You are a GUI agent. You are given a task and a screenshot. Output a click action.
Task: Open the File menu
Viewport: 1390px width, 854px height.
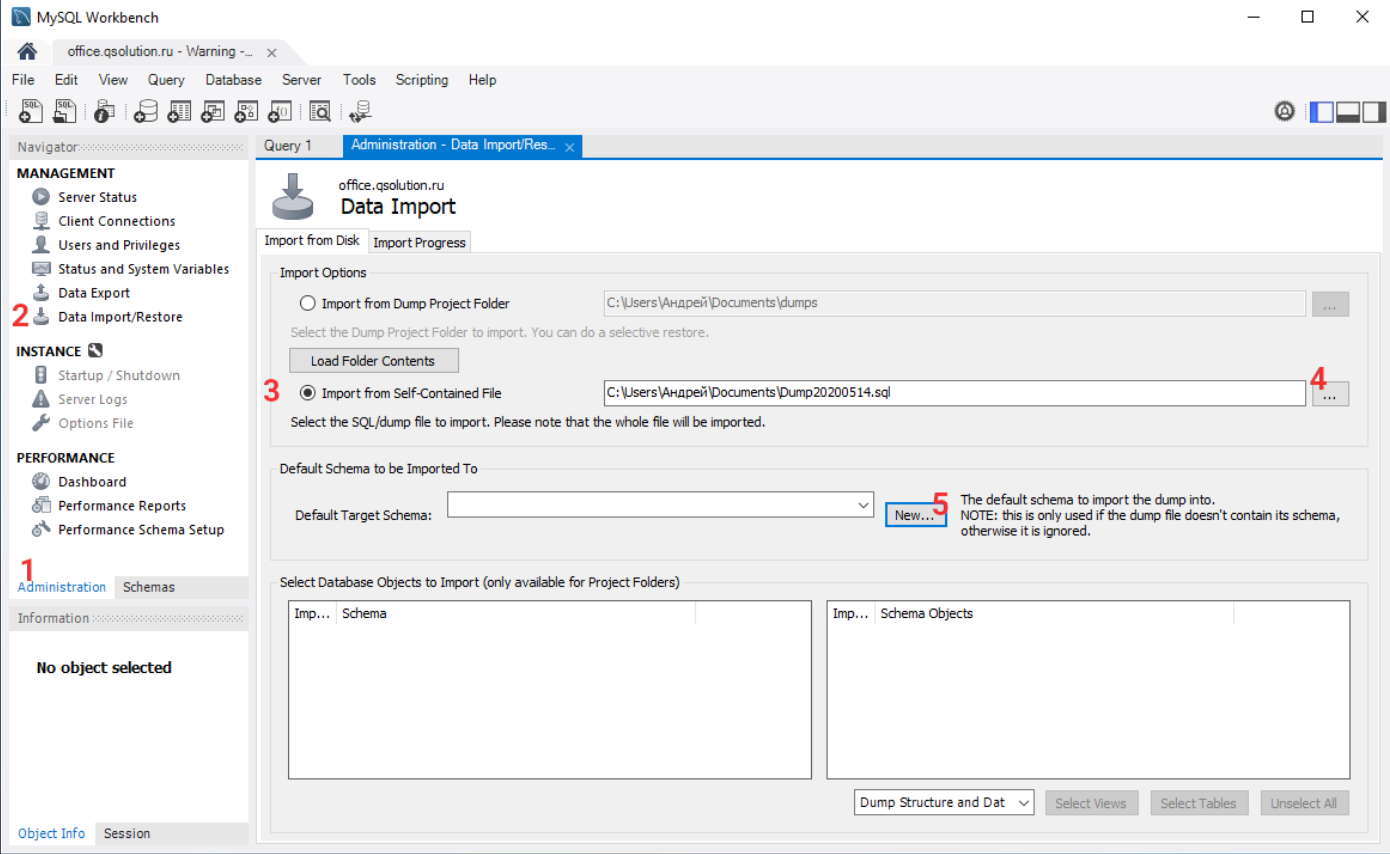coord(23,80)
